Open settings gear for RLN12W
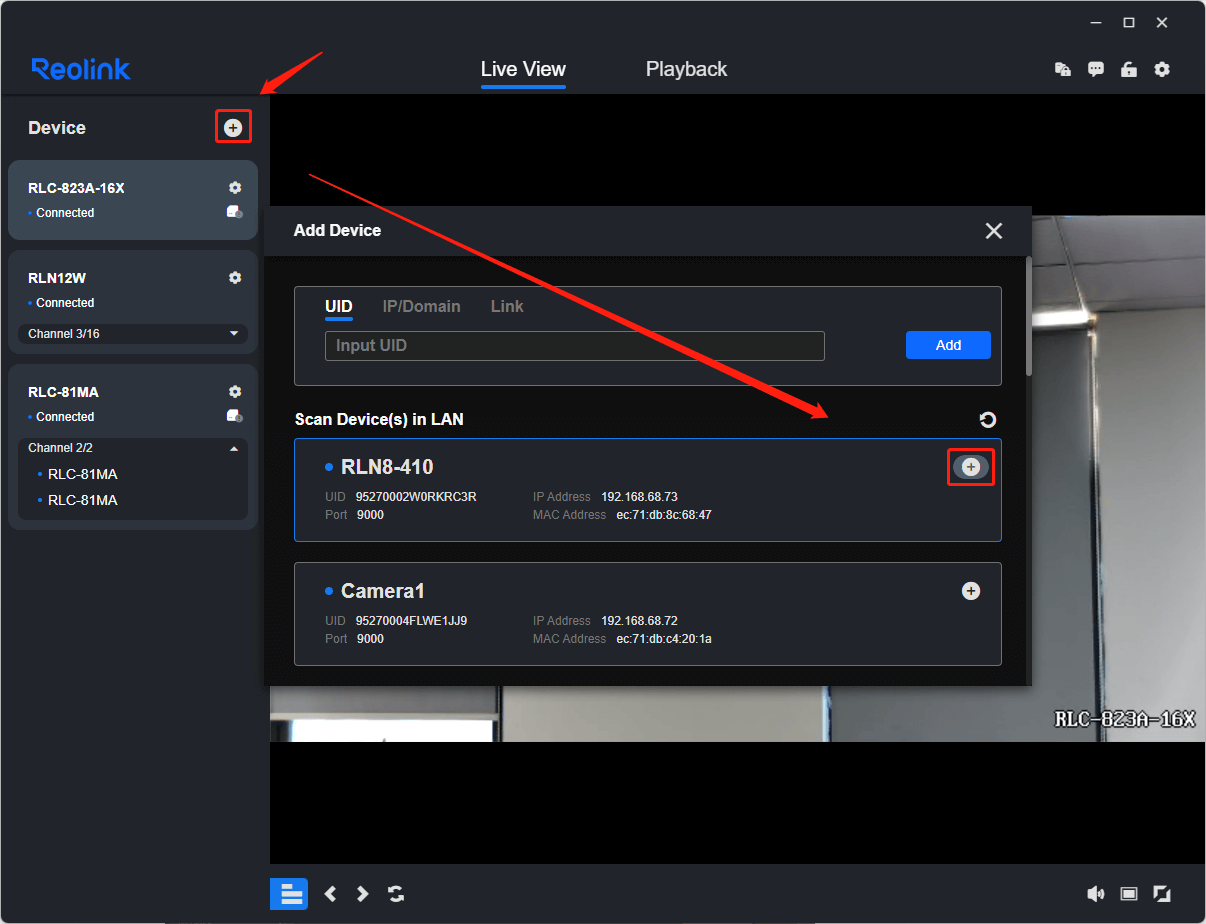The height and width of the screenshot is (924, 1206). 235,278
